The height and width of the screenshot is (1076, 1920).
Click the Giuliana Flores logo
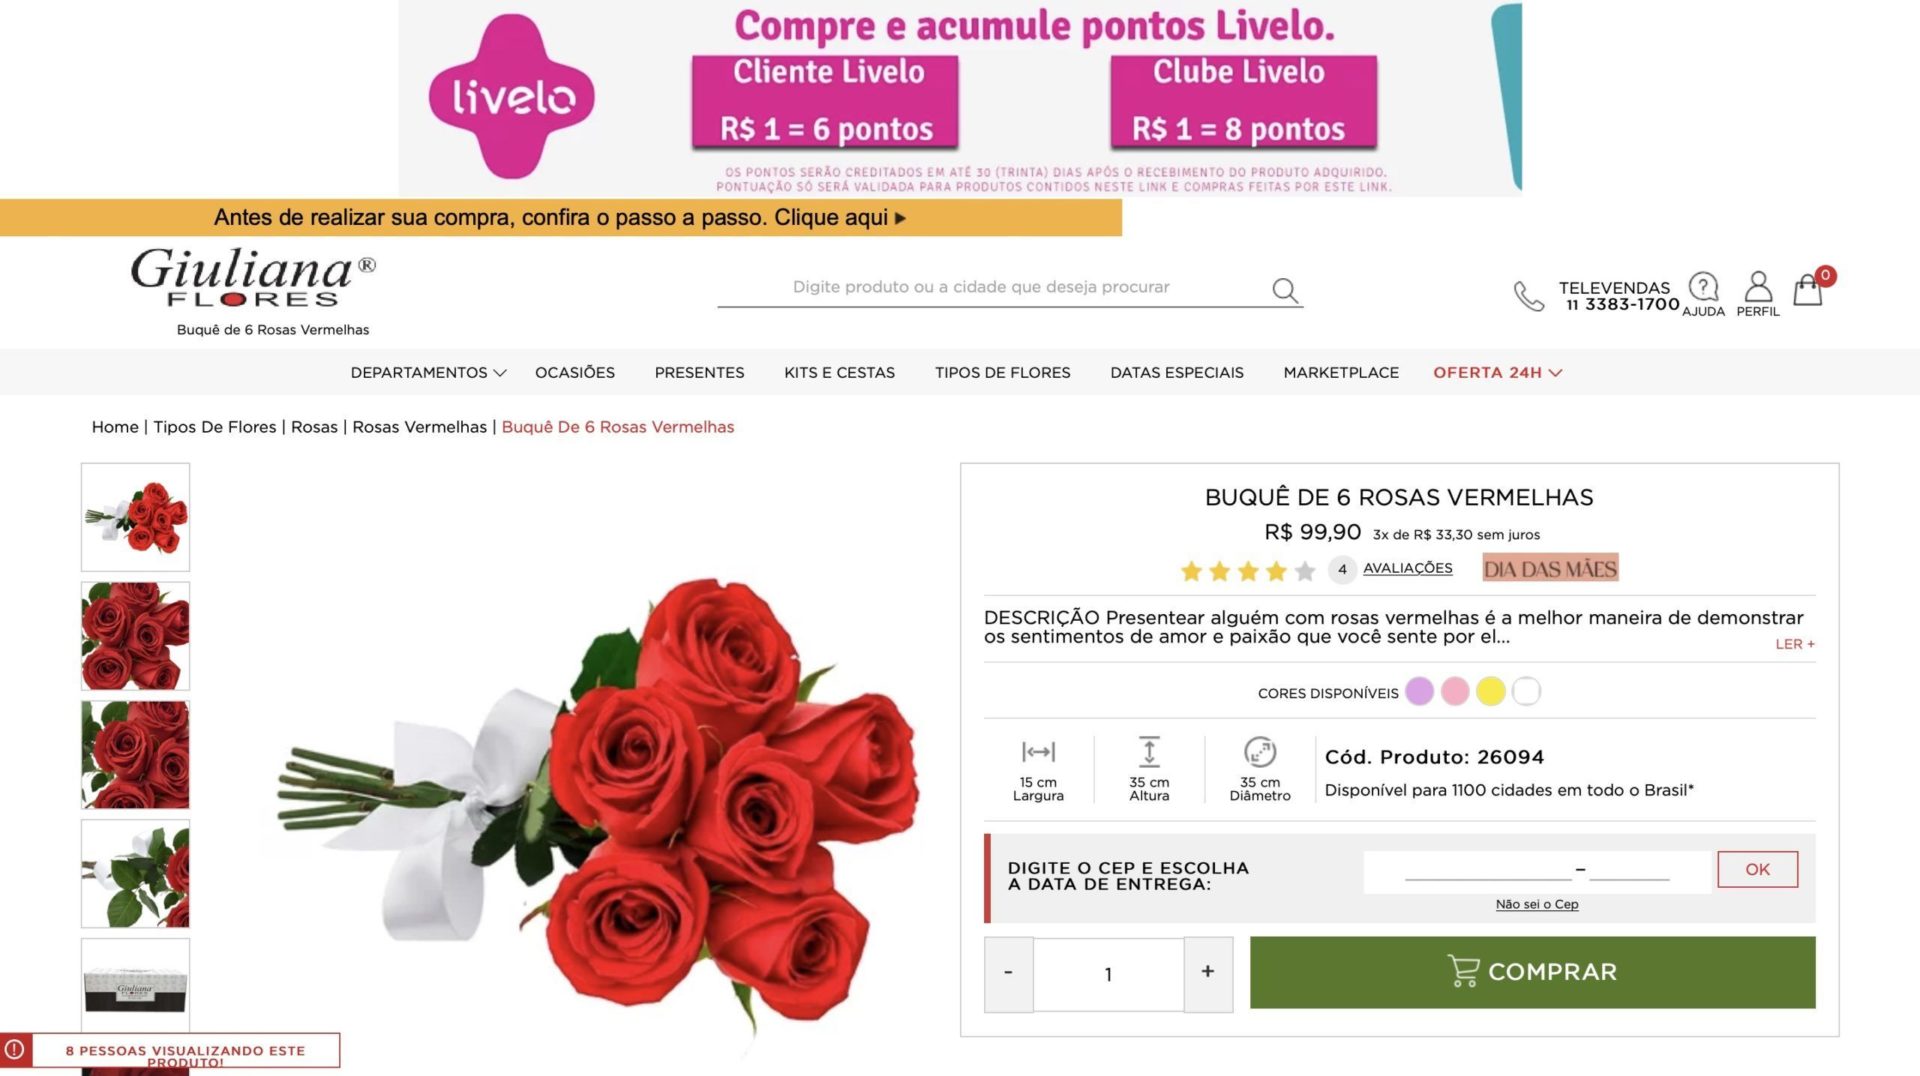pyautogui.click(x=253, y=277)
